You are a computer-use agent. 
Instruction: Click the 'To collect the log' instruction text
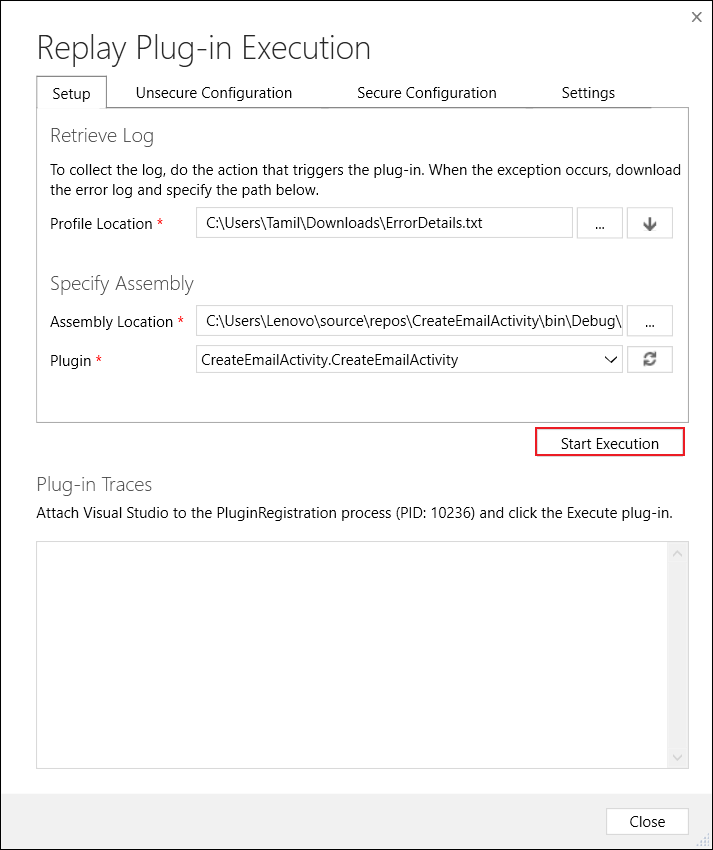(x=365, y=179)
